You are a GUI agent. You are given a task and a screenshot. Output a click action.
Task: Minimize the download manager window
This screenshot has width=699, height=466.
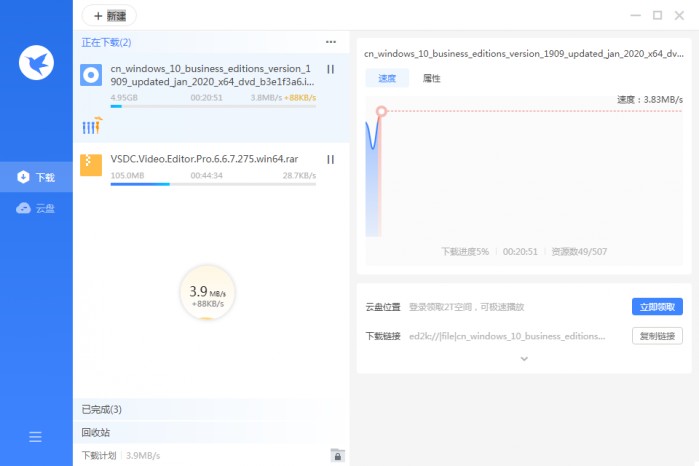coord(636,16)
